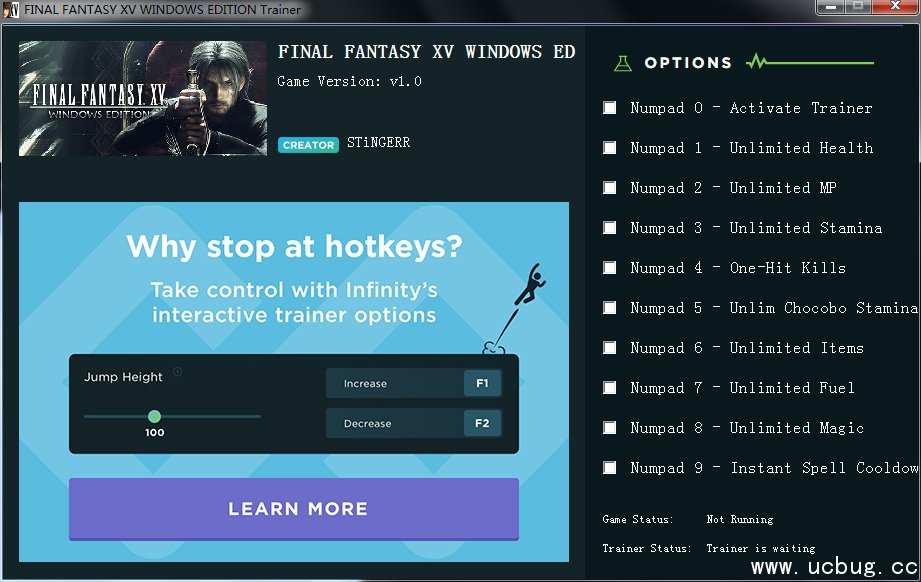Viewport: 921px width, 582px height.
Task: Click the Jump Height slider handle
Action: (154, 416)
